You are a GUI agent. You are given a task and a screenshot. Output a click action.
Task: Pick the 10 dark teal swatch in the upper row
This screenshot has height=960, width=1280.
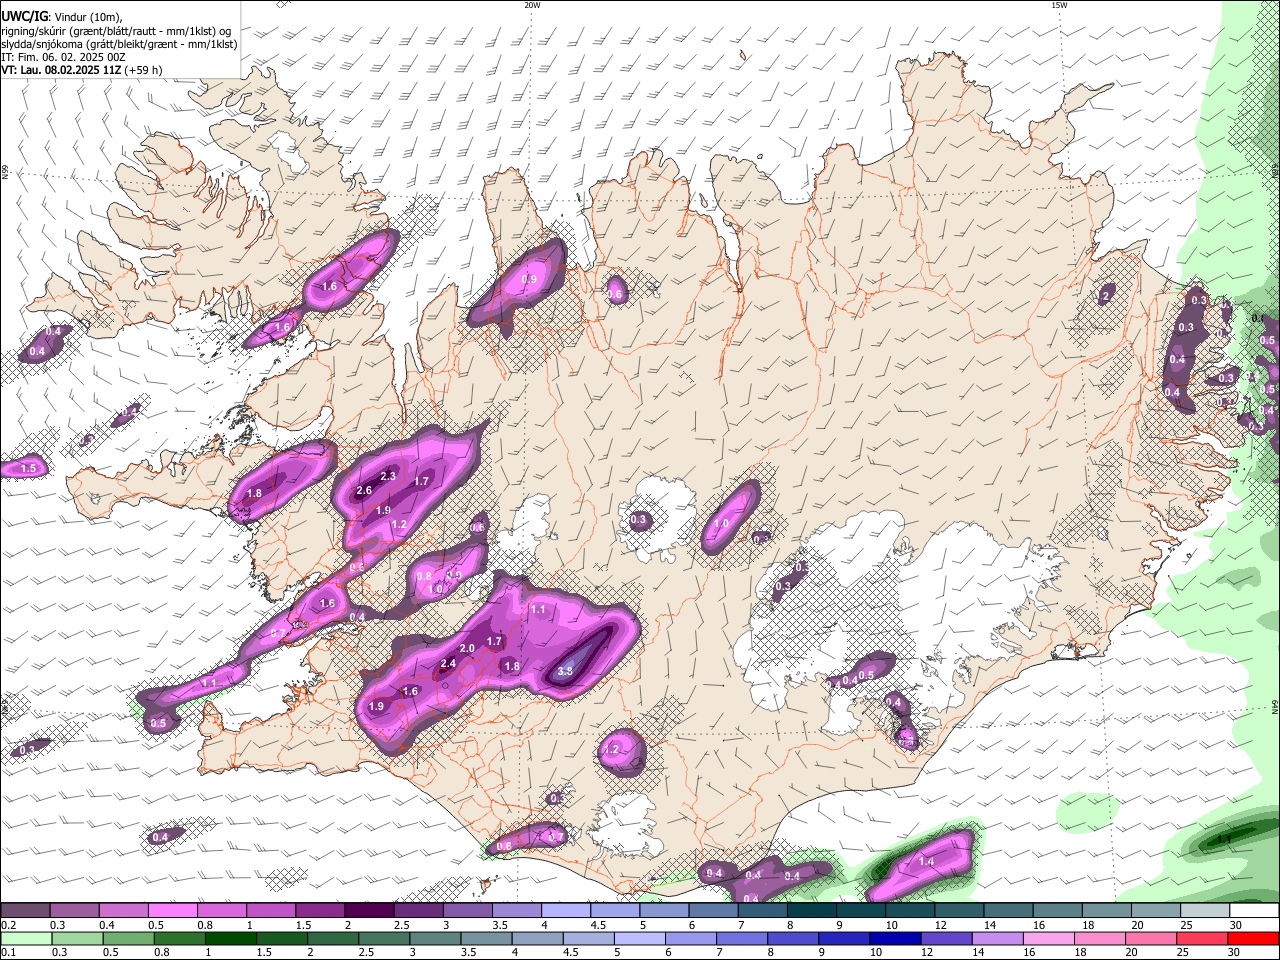[x=909, y=911]
